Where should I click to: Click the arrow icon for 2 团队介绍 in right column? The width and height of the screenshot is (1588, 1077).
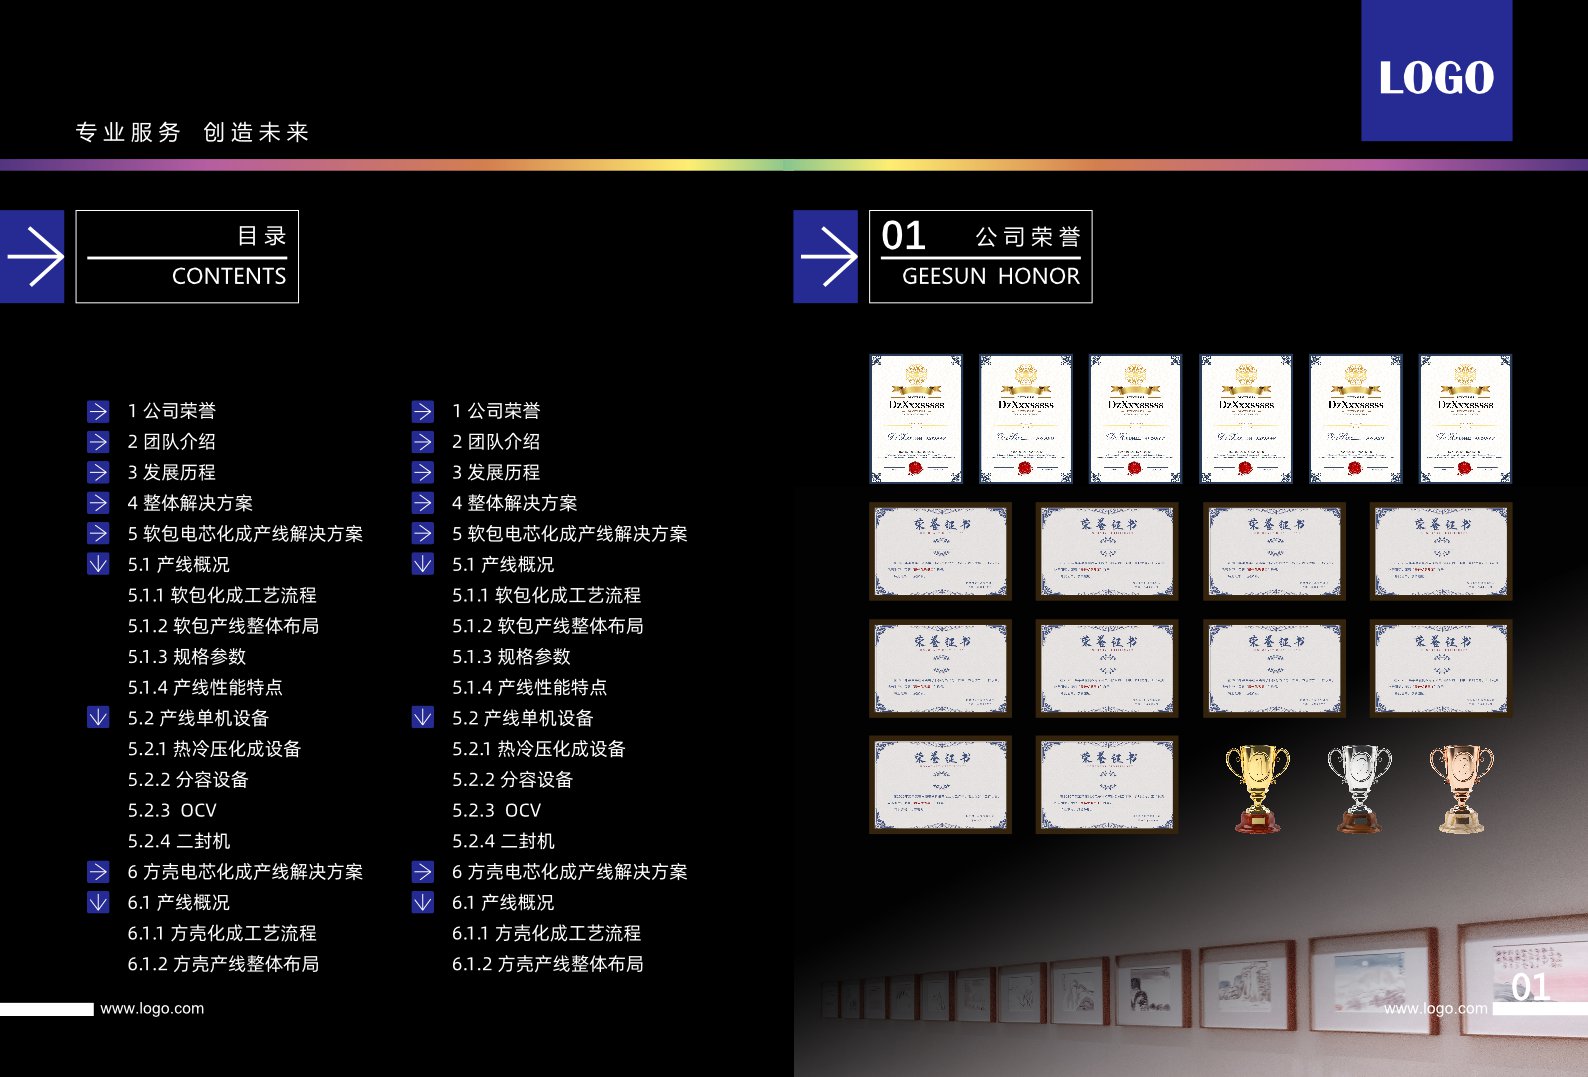[423, 442]
